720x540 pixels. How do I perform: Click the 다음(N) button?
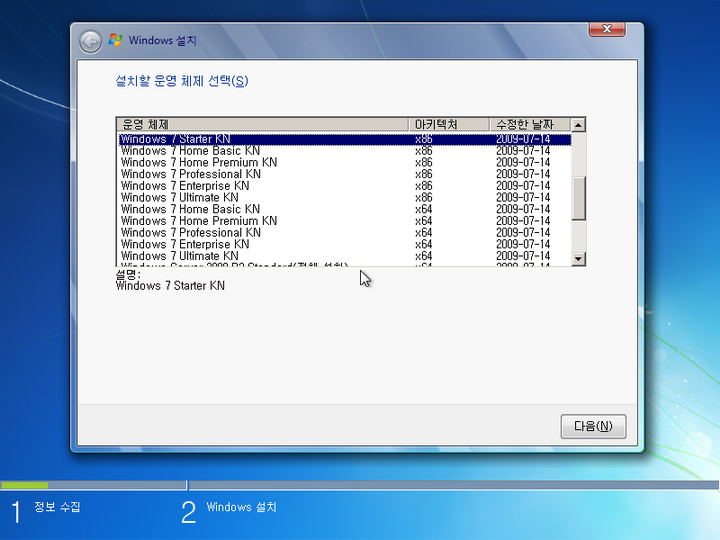[593, 426]
